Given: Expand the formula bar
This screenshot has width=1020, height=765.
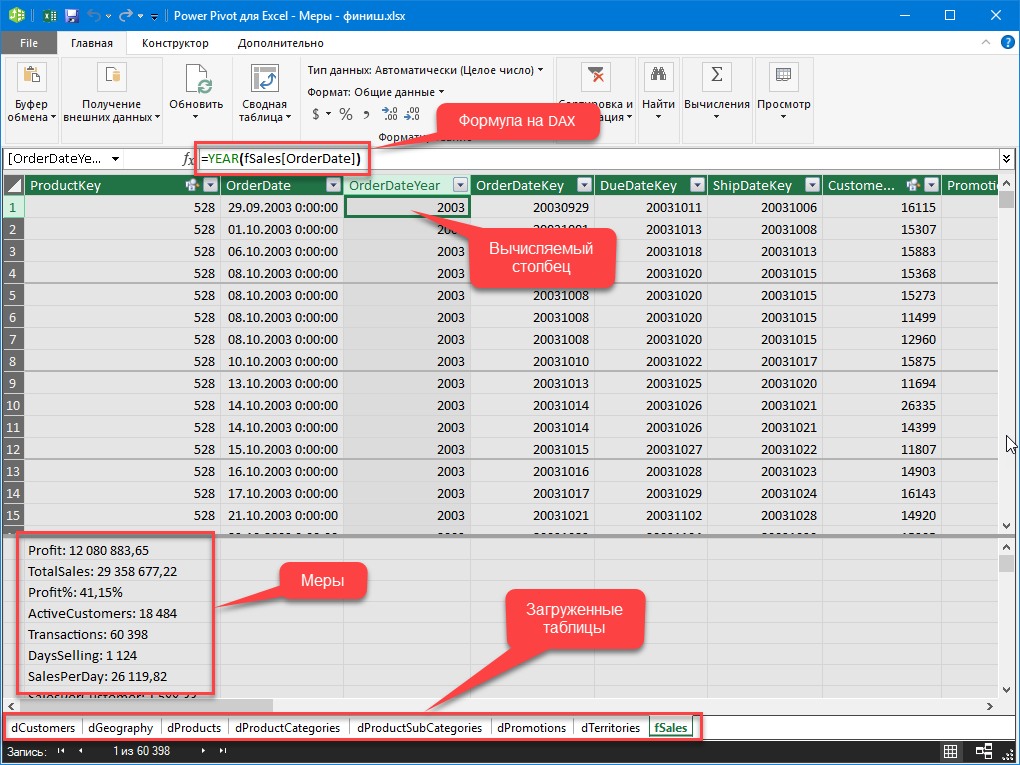Looking at the screenshot, I should click(1006, 158).
